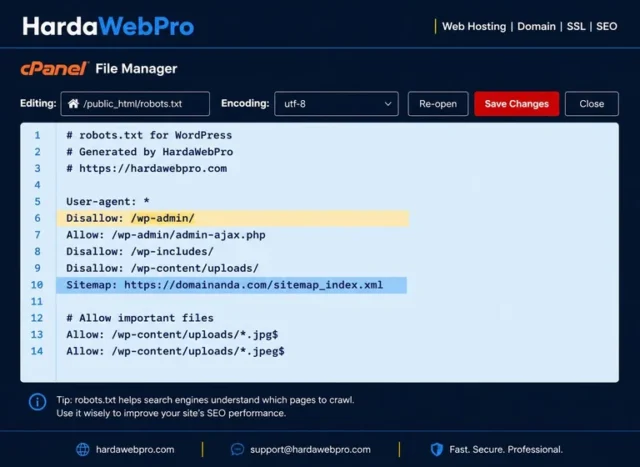
Task: Open the SEO menu item
Action: [607, 27]
